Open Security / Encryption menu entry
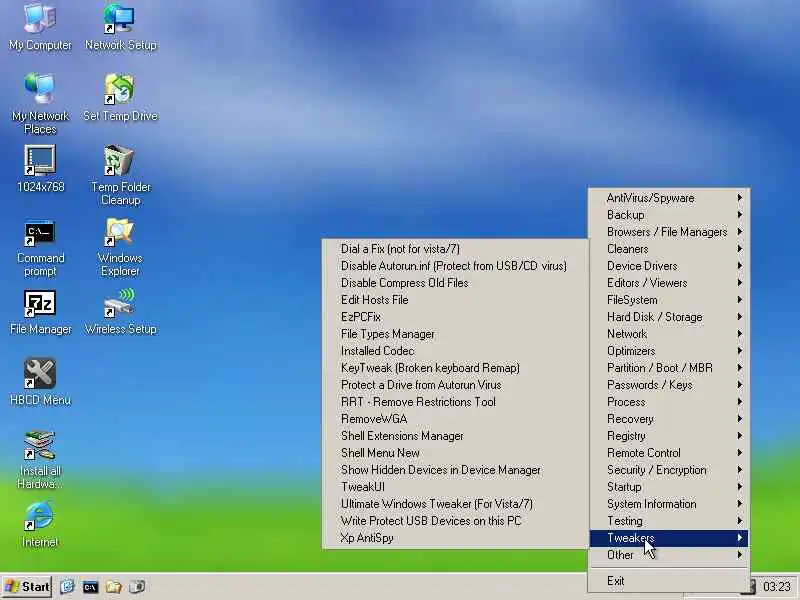 point(669,470)
